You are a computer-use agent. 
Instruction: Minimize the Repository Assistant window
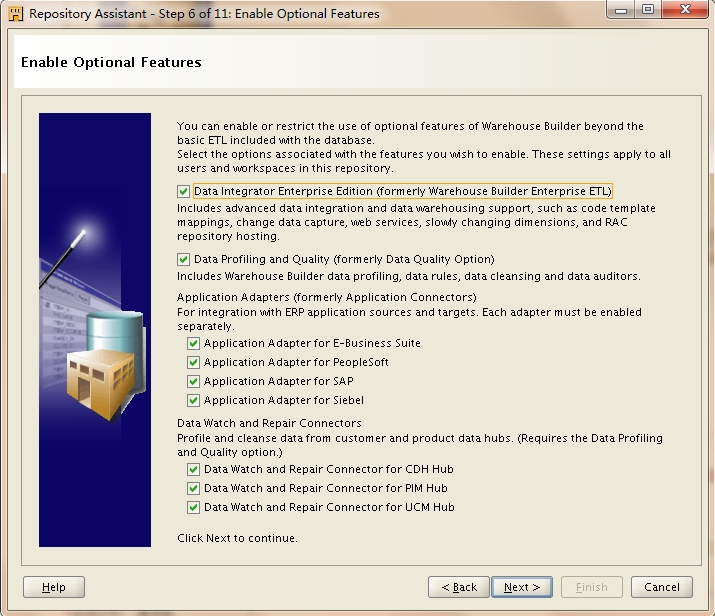point(621,10)
